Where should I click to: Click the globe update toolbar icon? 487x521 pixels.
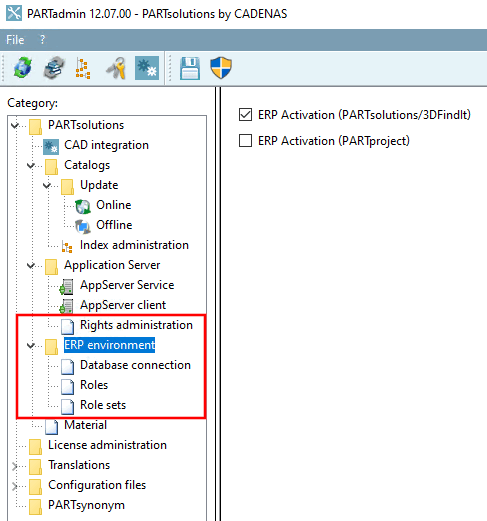coord(23,68)
